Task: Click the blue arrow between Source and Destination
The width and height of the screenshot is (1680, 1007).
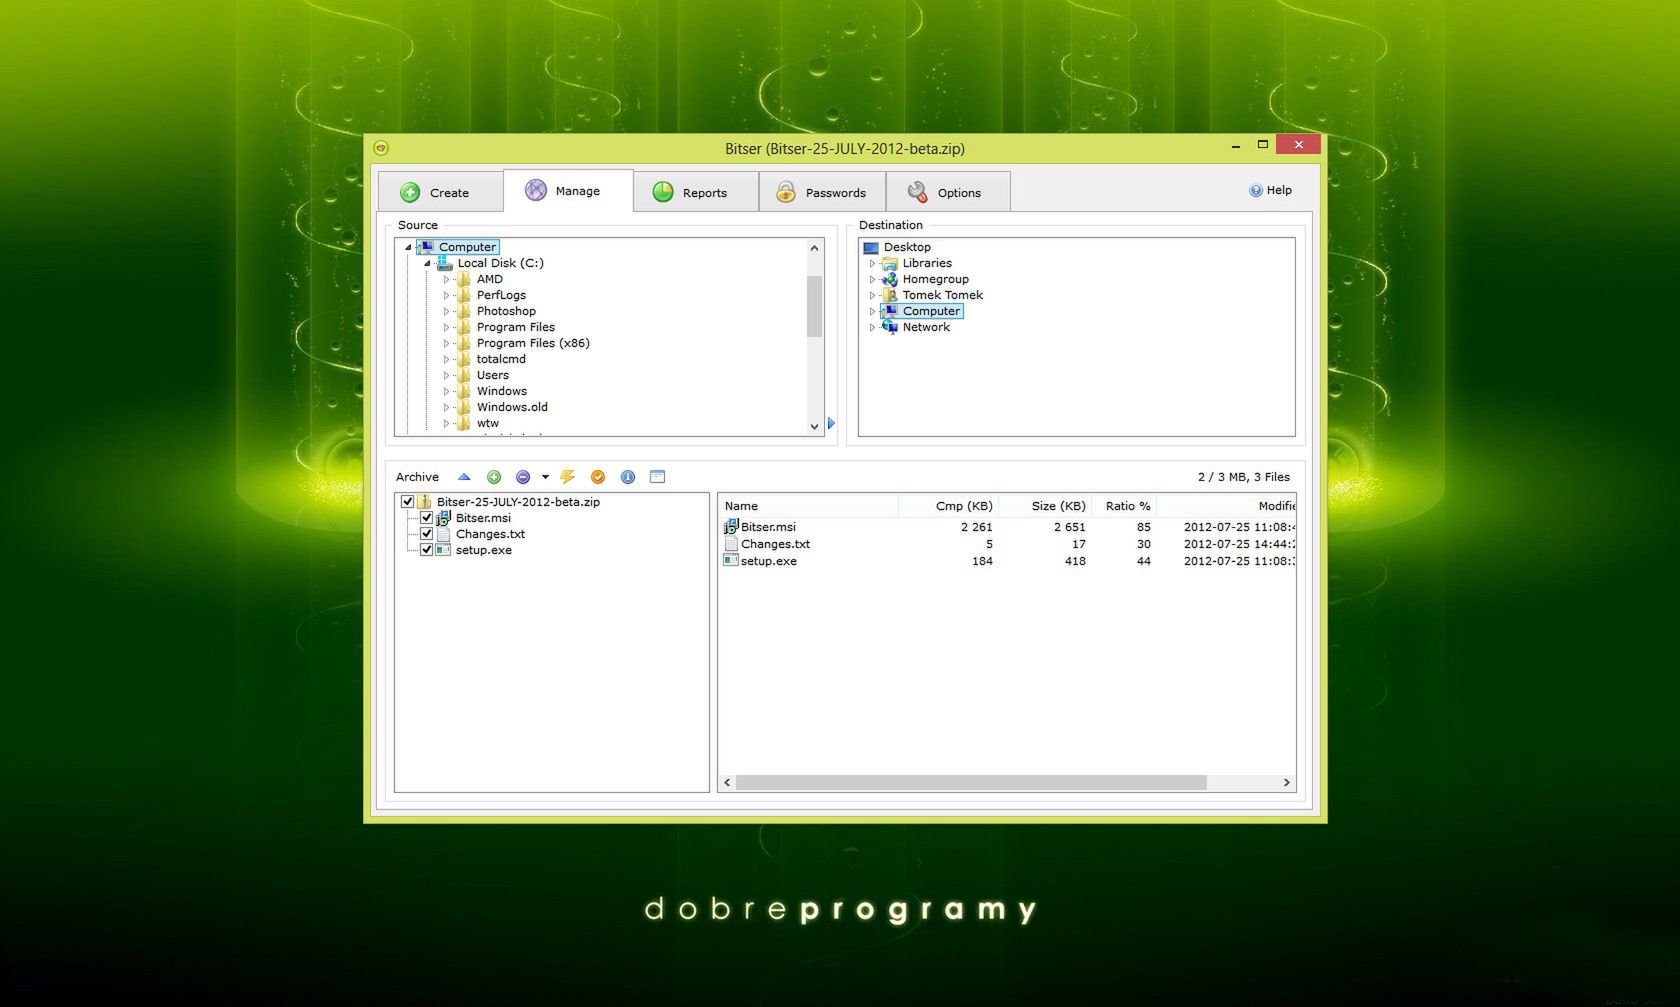Action: coord(831,423)
